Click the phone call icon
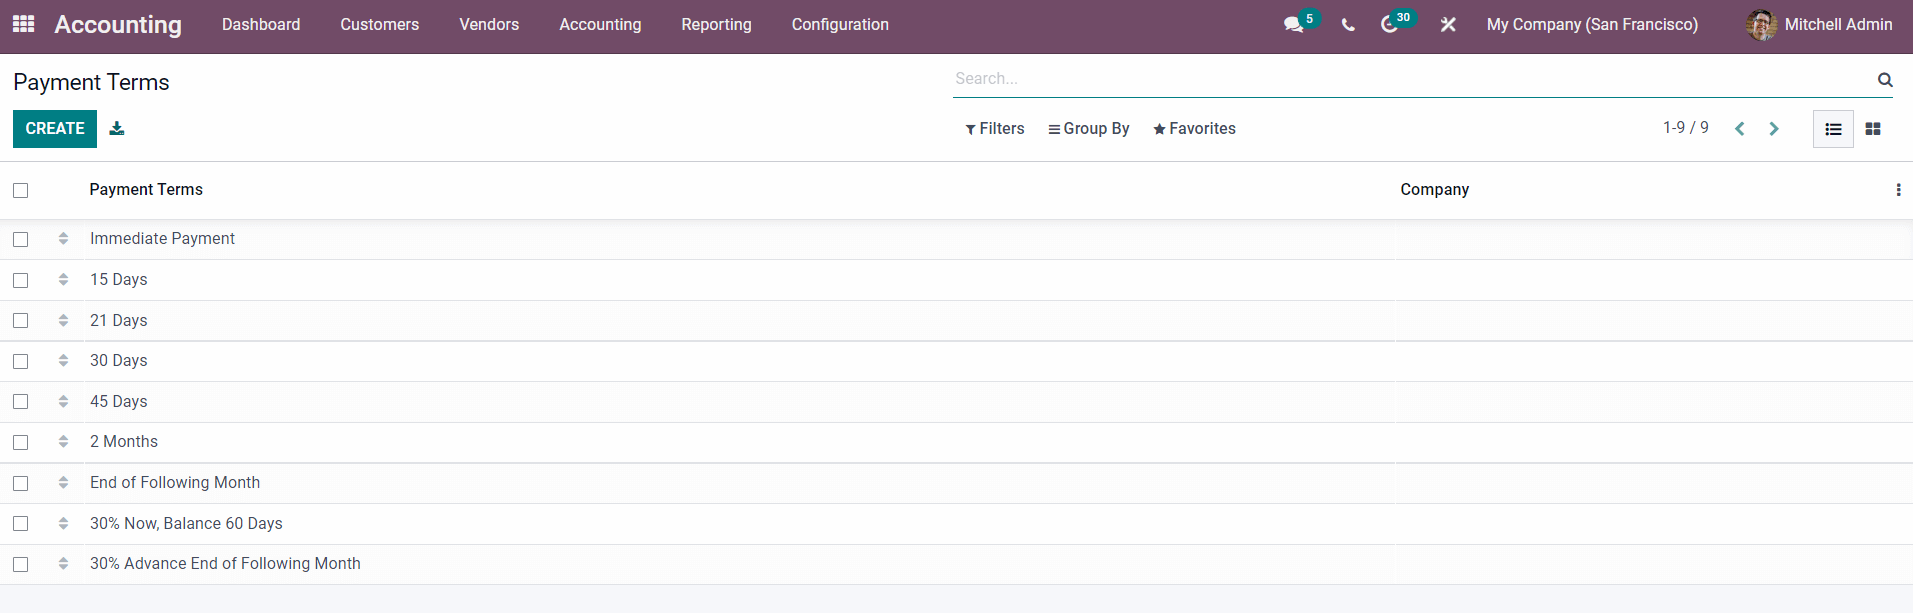 1348,25
